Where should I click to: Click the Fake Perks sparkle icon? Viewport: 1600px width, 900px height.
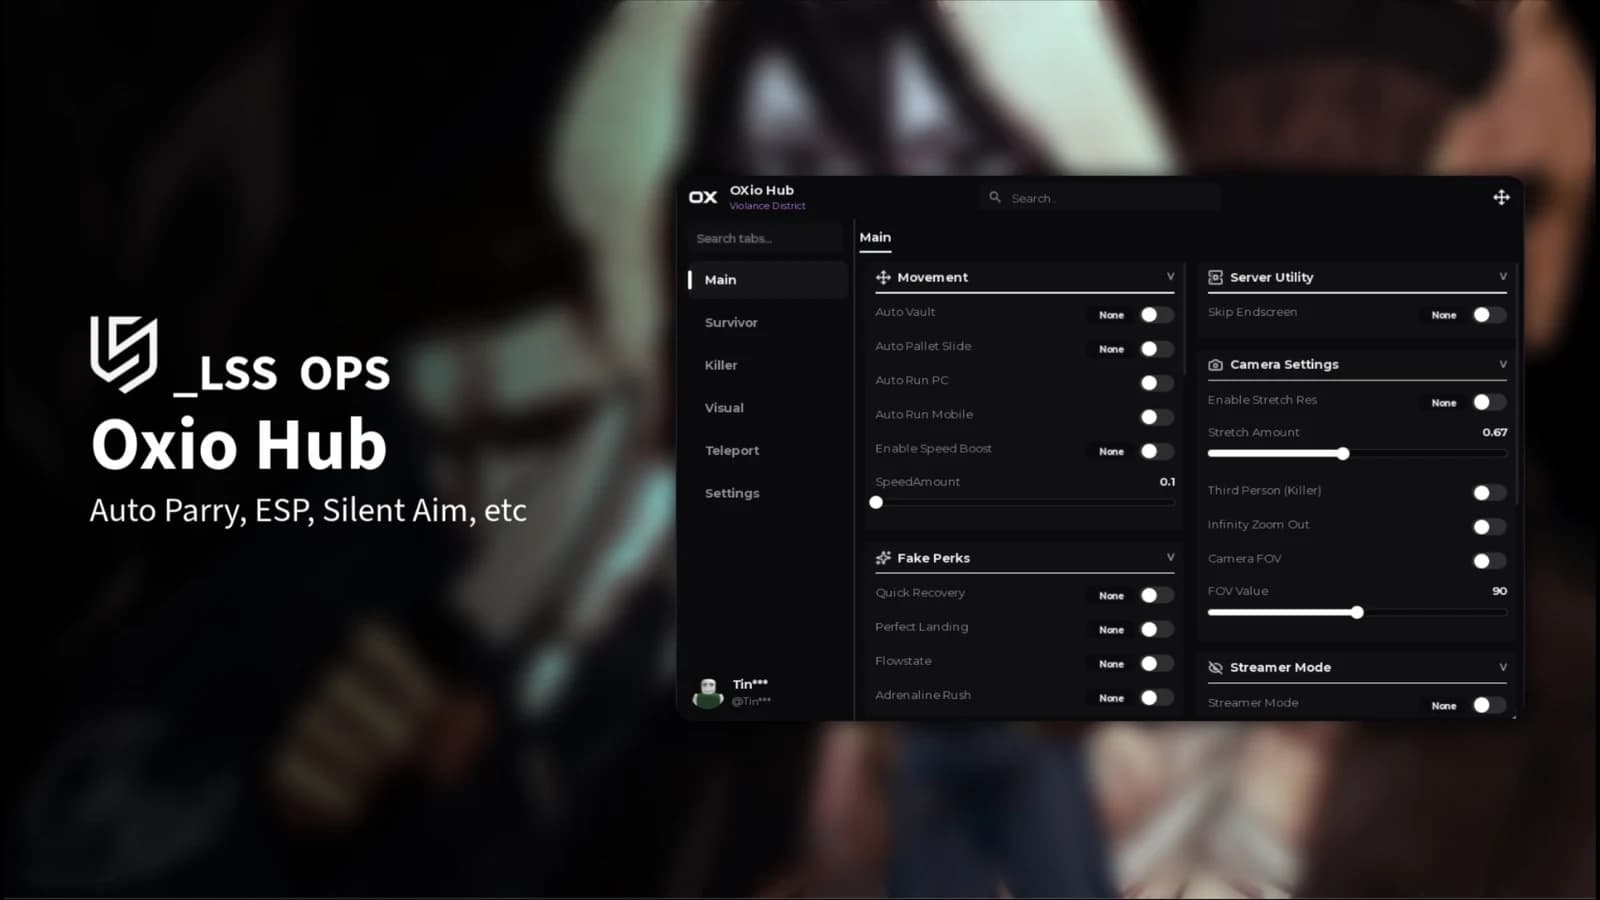883,558
